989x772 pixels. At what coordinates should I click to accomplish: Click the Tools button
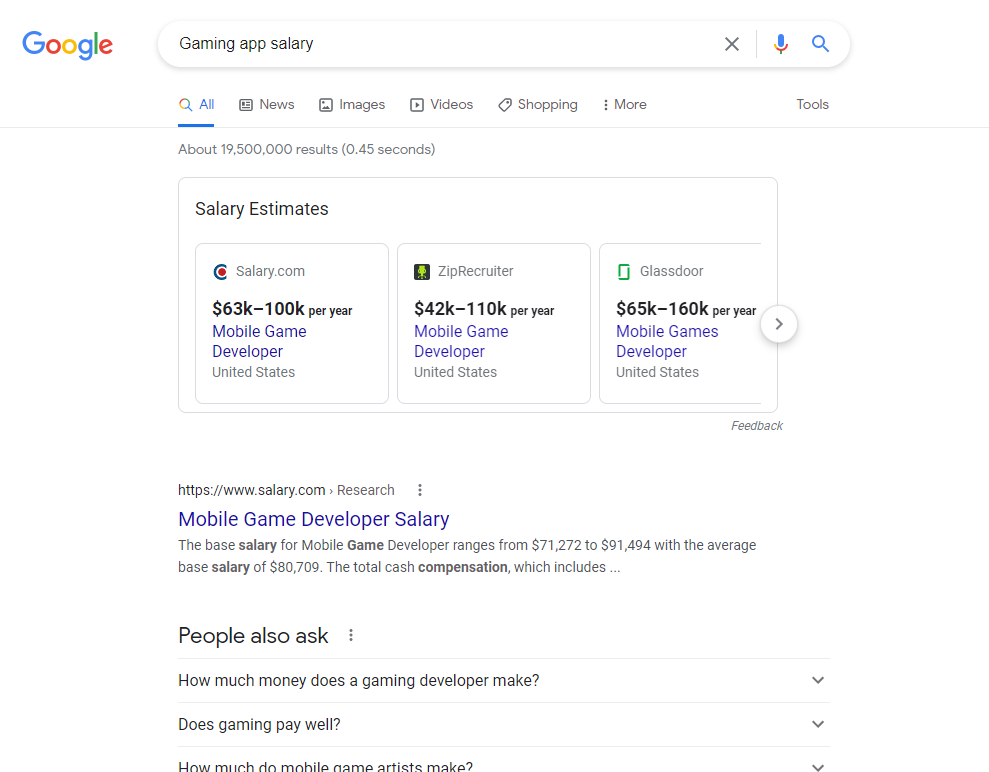click(x=812, y=105)
